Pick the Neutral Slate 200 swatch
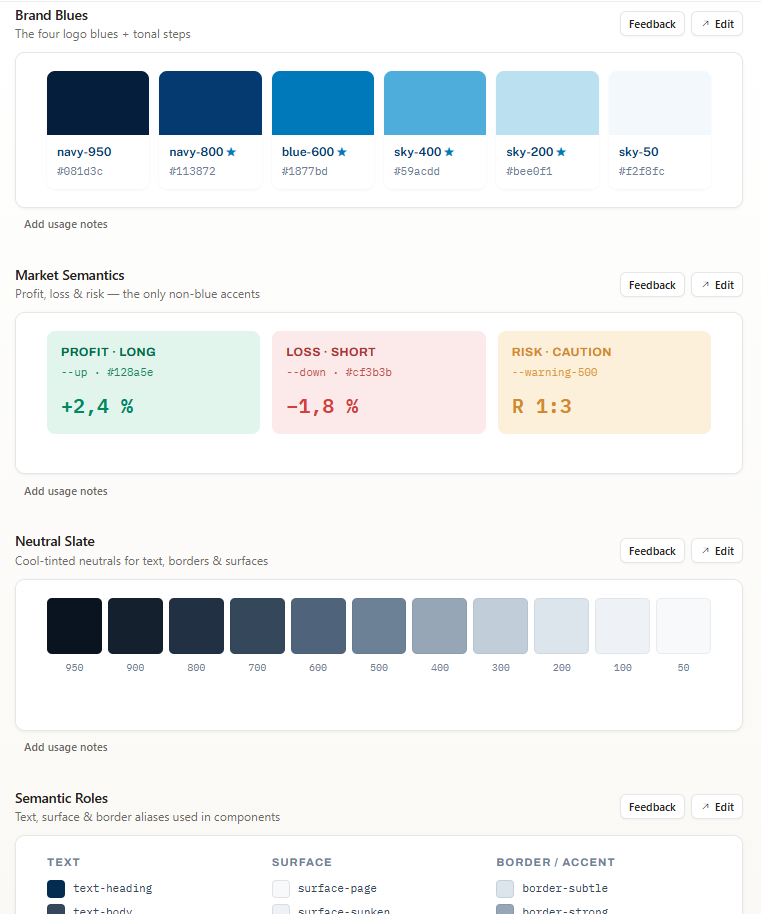This screenshot has height=914, width=761. pos(562,626)
